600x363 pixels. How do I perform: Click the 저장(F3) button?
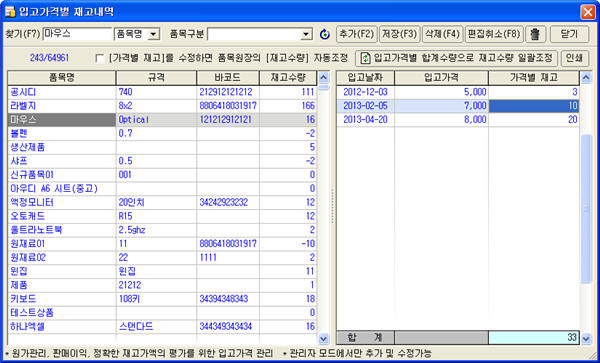[399, 34]
